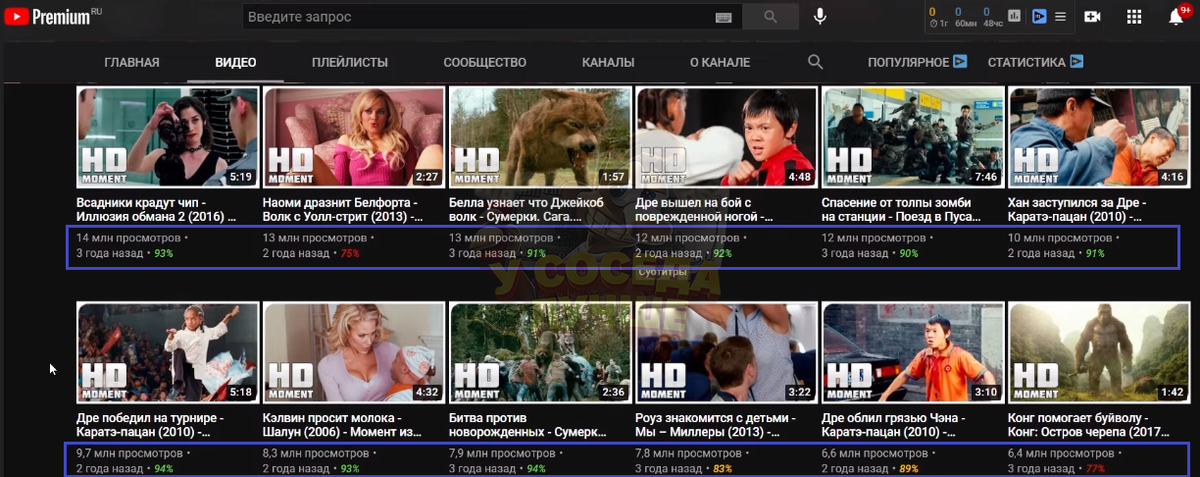The image size is (1200, 477).
Task: Click the 10 млн просмотров text
Action: [x=1060, y=238]
